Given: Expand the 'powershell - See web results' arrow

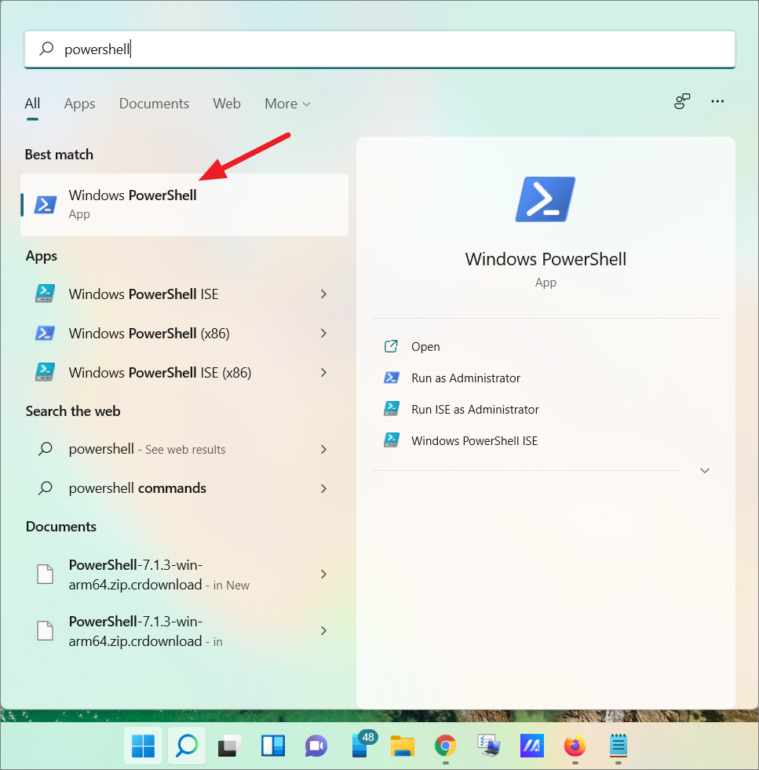Looking at the screenshot, I should 324,449.
